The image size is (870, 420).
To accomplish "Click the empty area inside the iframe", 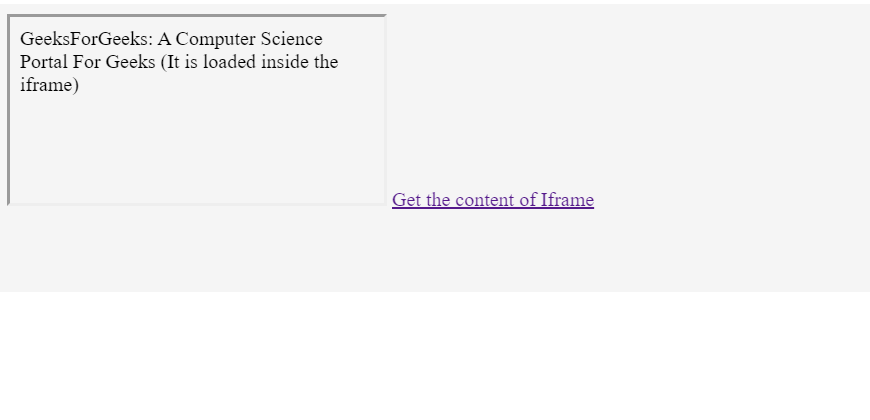I will [x=200, y=150].
